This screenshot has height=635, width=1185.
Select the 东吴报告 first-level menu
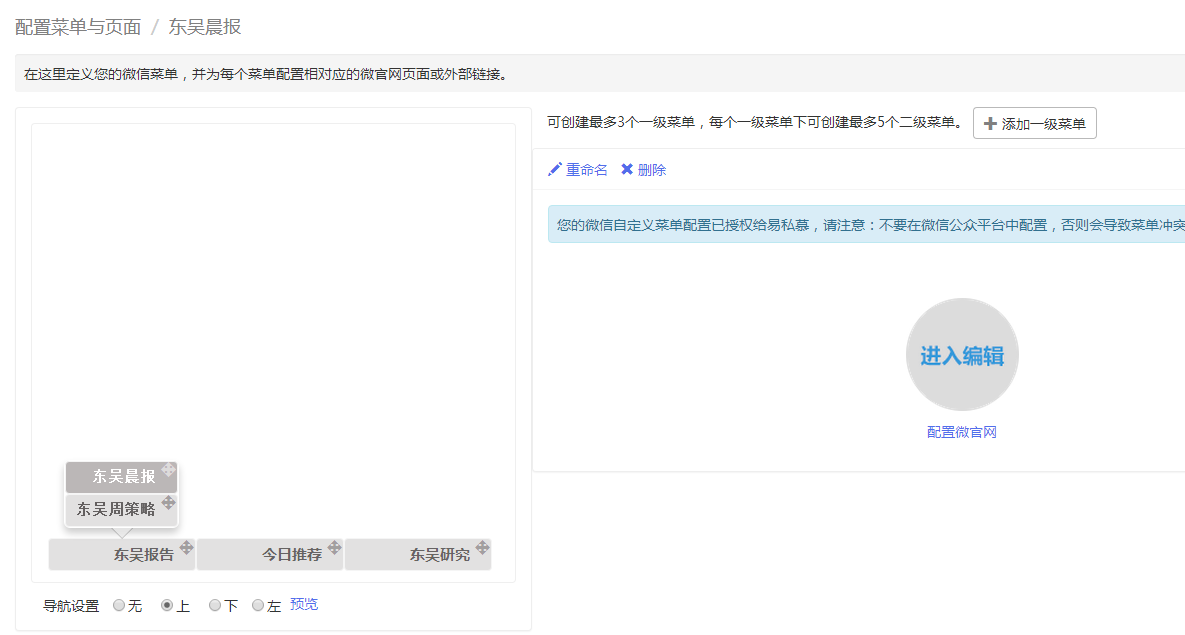(x=122, y=554)
